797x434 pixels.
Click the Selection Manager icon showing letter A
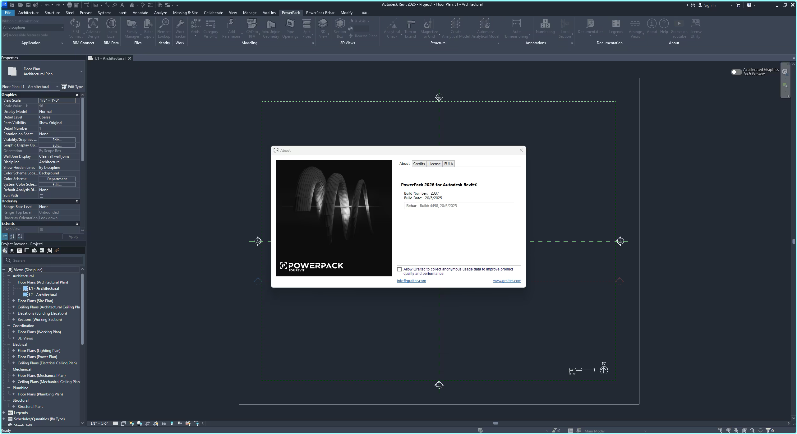[x=93, y=25]
